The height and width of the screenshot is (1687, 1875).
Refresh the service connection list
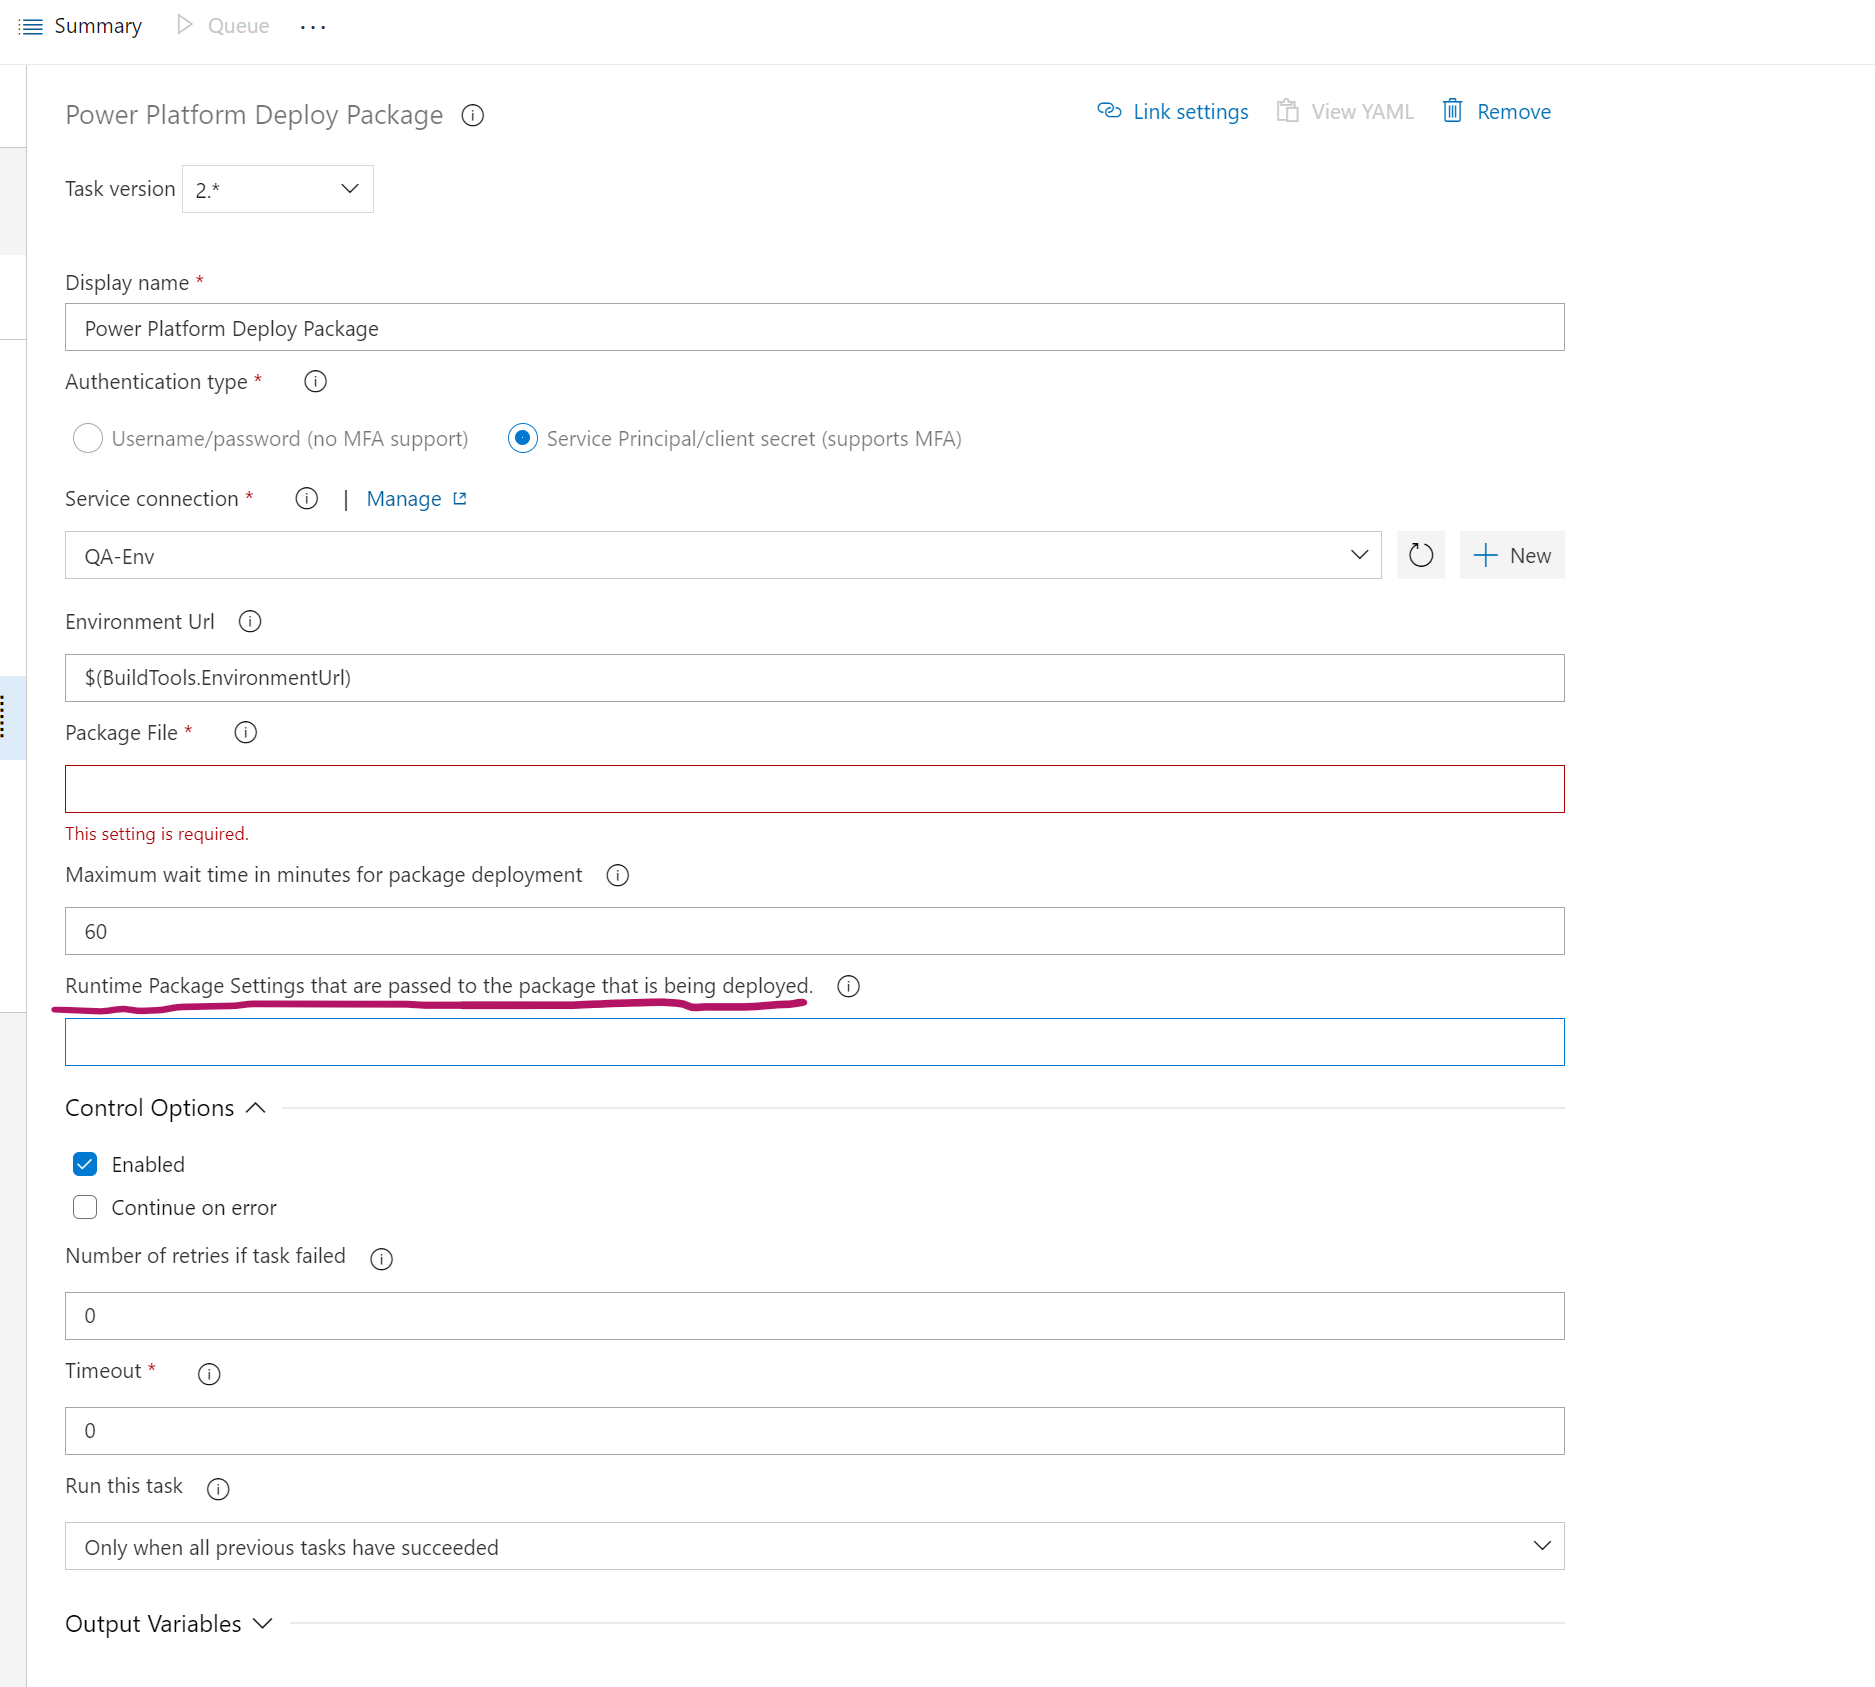[x=1420, y=555]
